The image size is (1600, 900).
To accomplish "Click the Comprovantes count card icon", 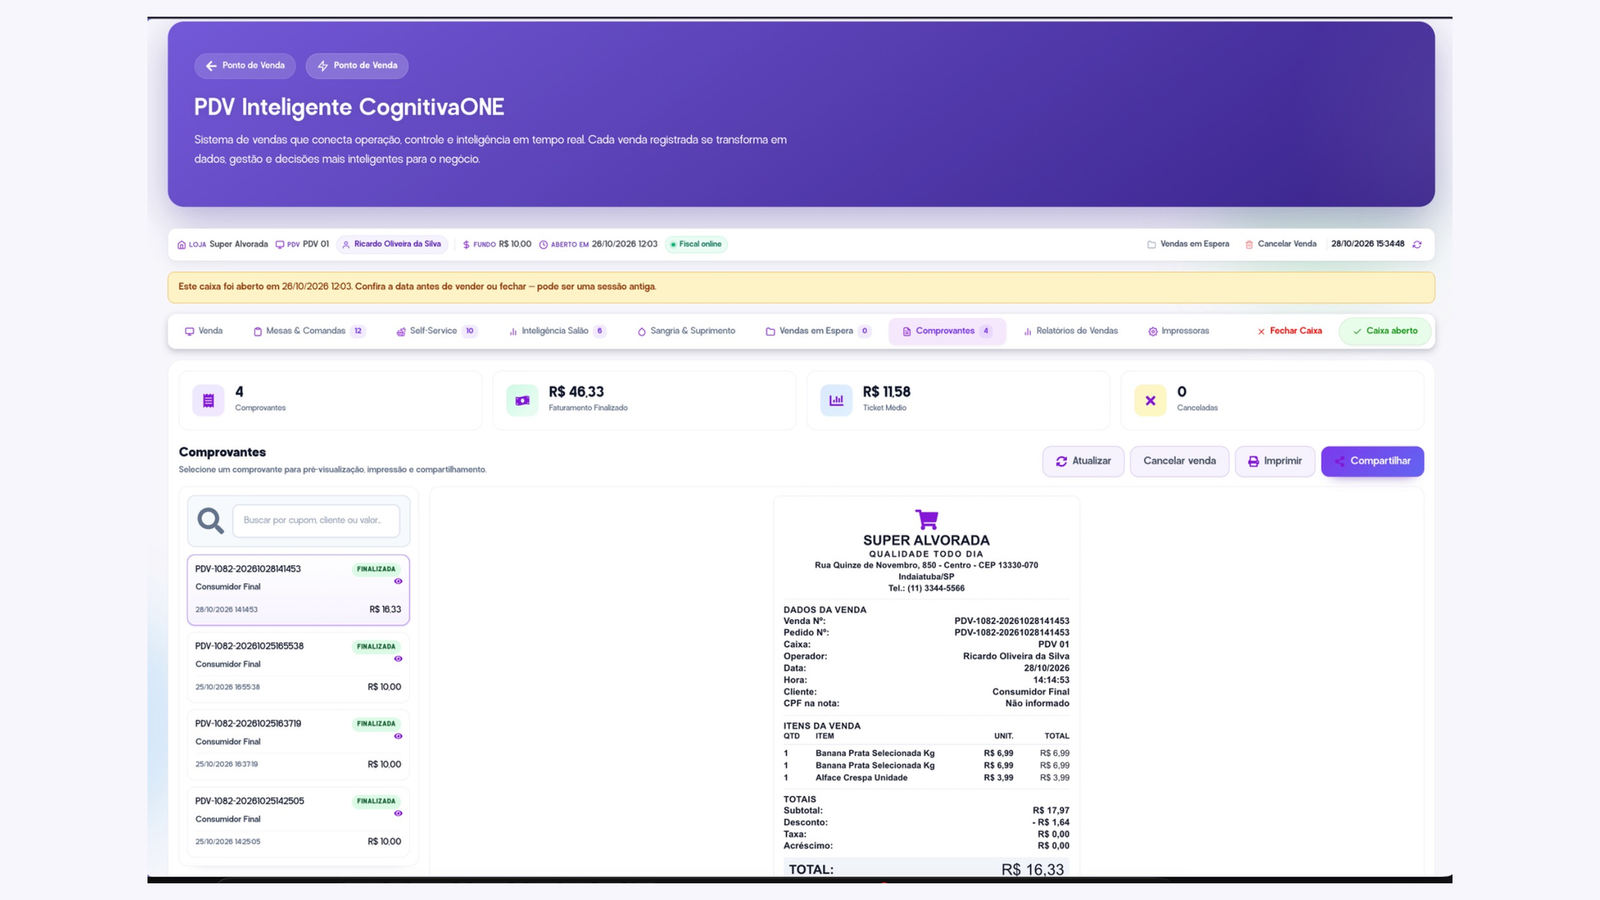I will coord(208,400).
